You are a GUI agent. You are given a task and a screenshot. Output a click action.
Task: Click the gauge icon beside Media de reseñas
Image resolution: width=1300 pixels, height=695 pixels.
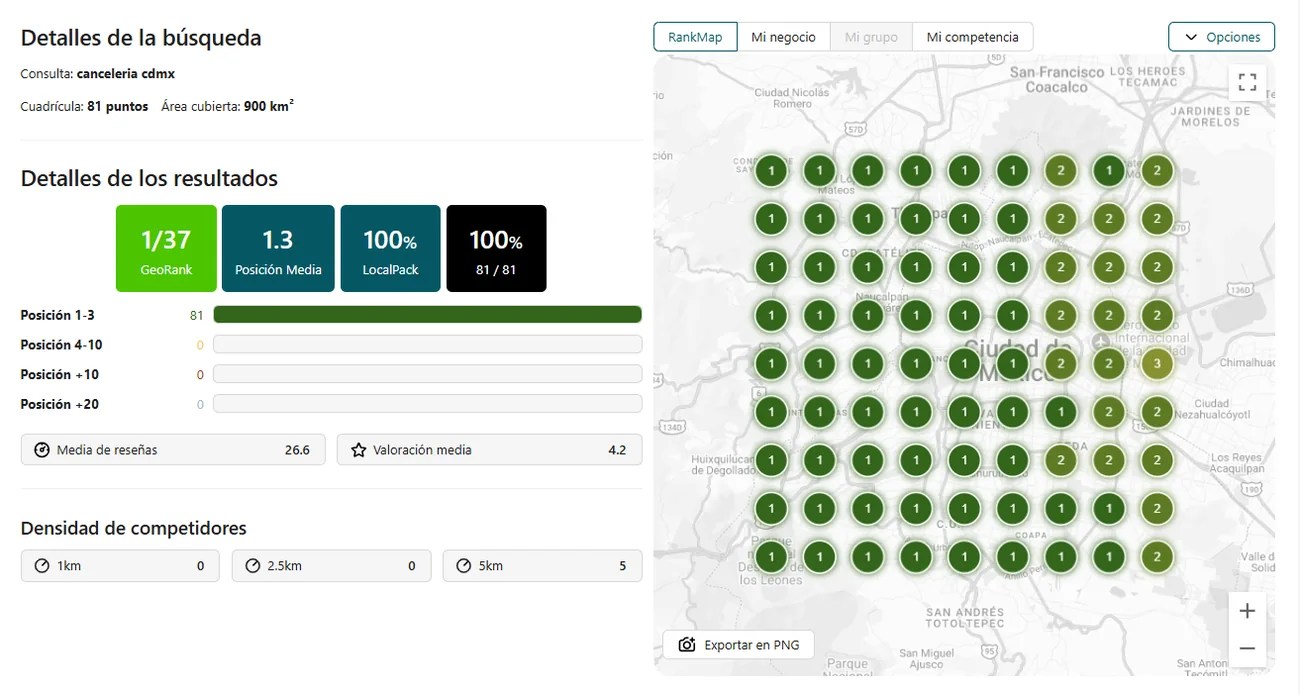(42, 450)
